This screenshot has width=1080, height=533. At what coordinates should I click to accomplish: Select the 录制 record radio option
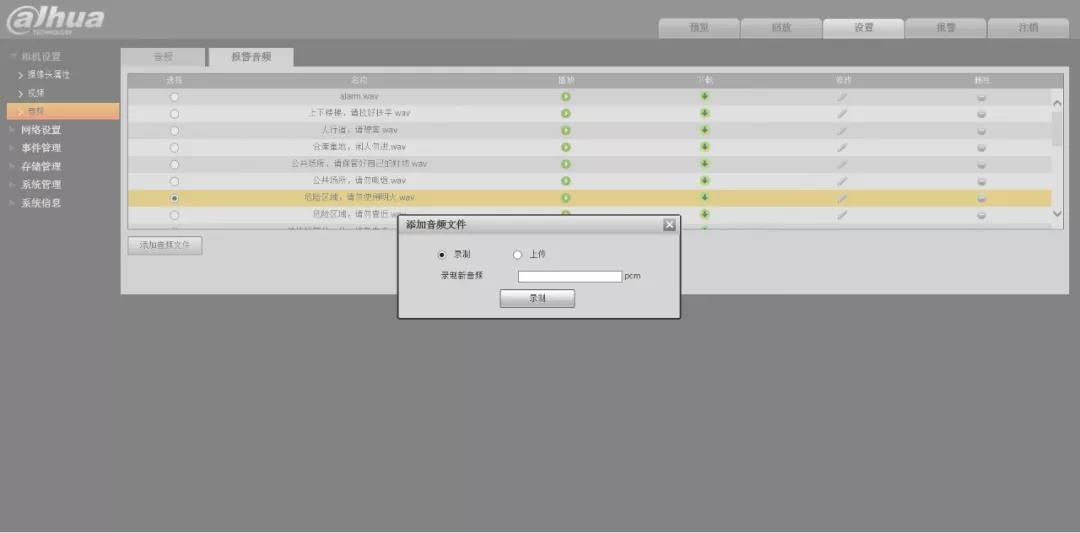tap(443, 255)
